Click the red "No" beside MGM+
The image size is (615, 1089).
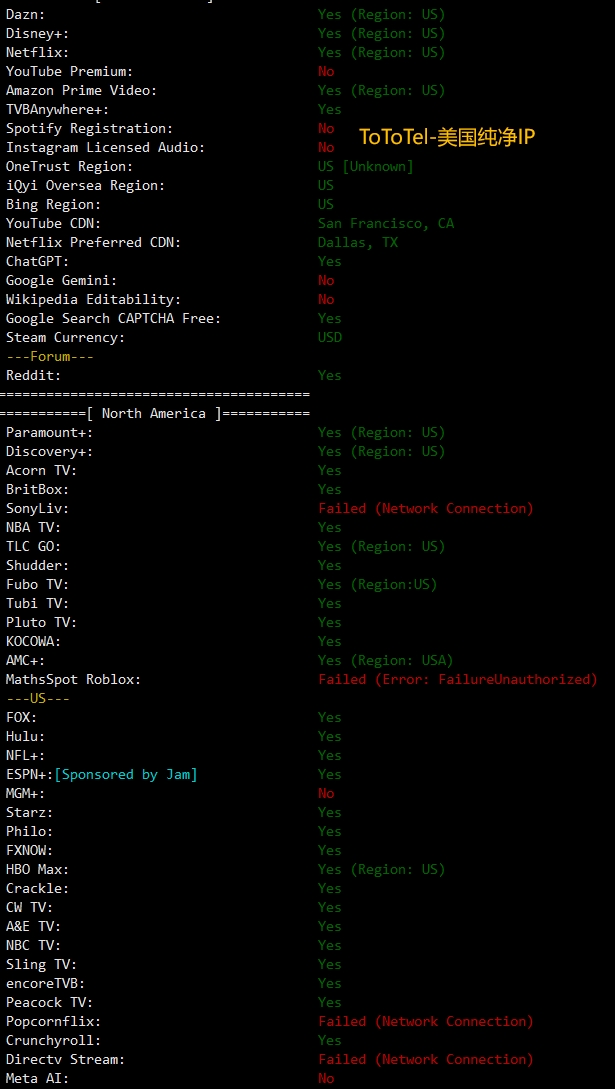pos(326,793)
